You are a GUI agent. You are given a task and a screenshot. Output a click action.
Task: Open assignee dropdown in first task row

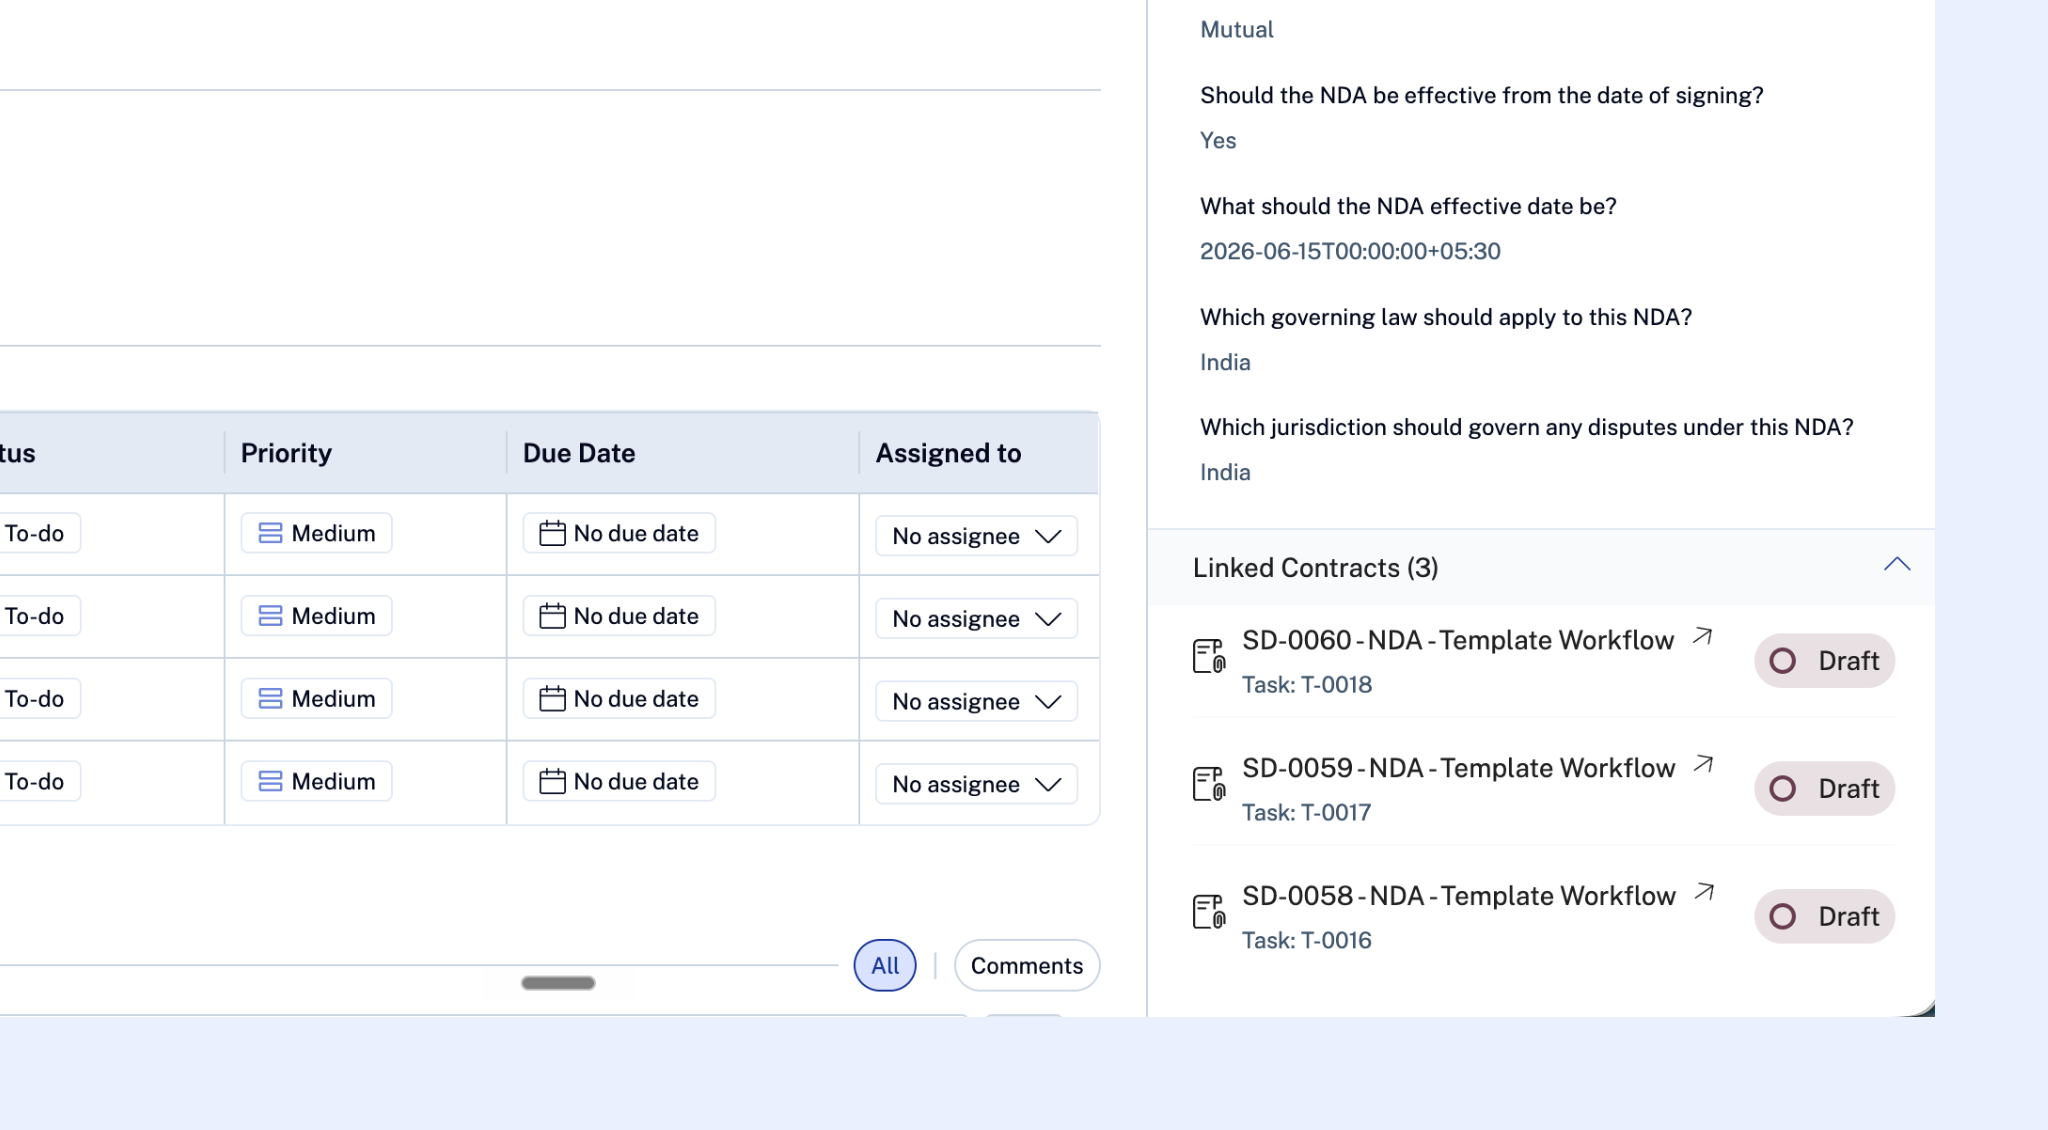coord(976,536)
